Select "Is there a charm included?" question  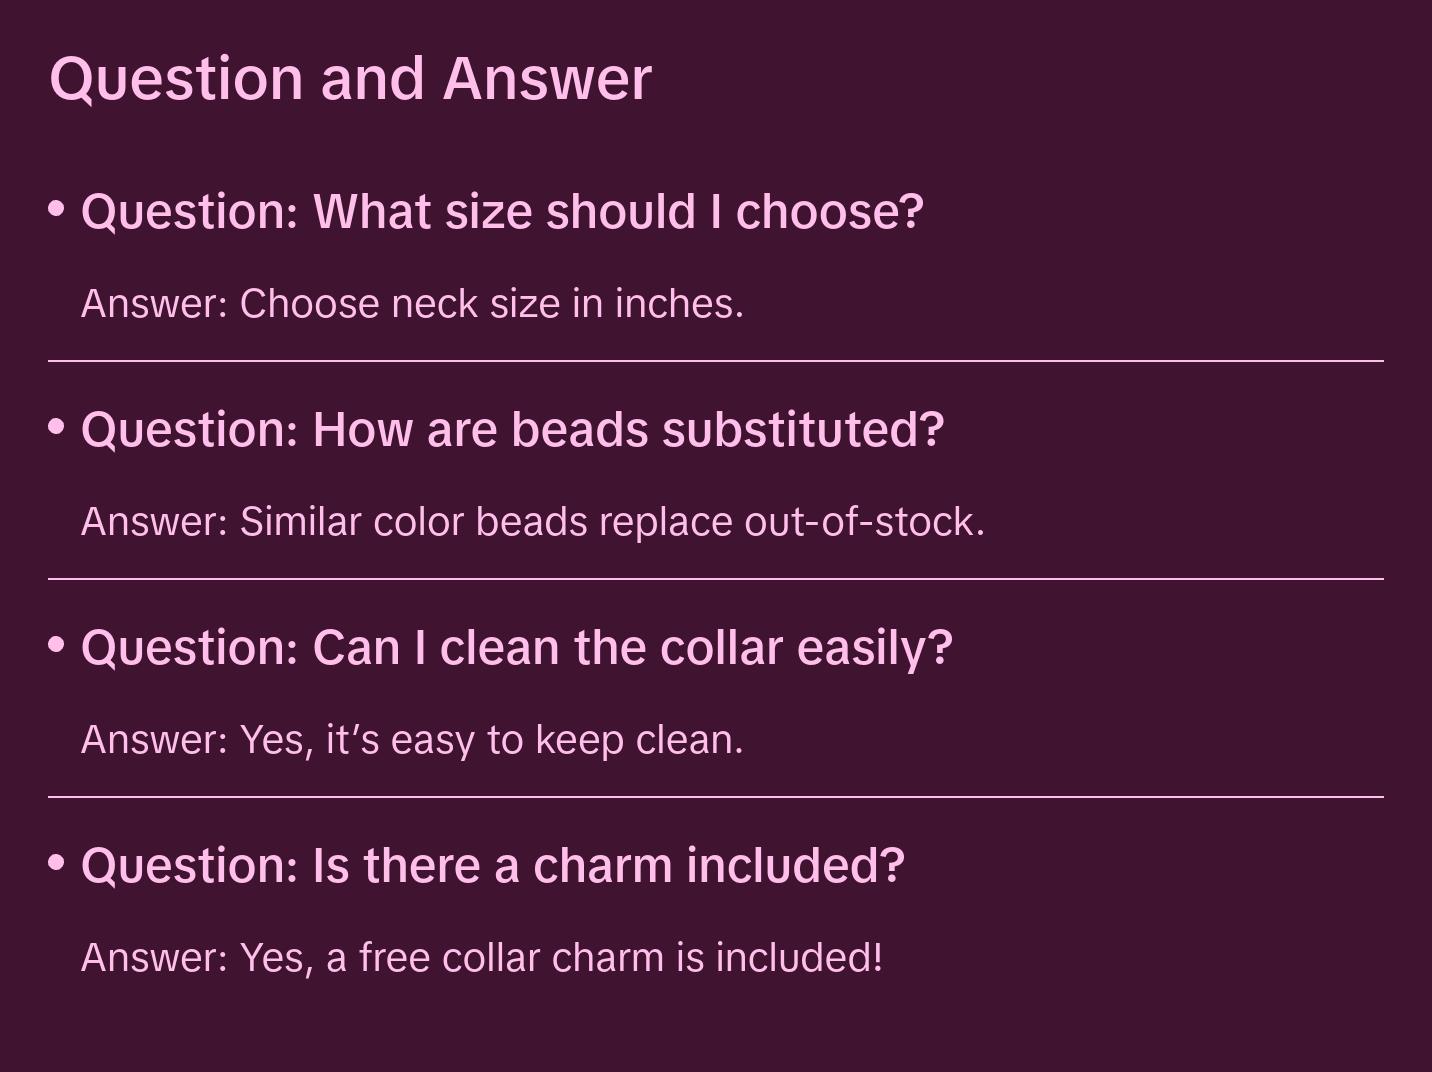492,866
